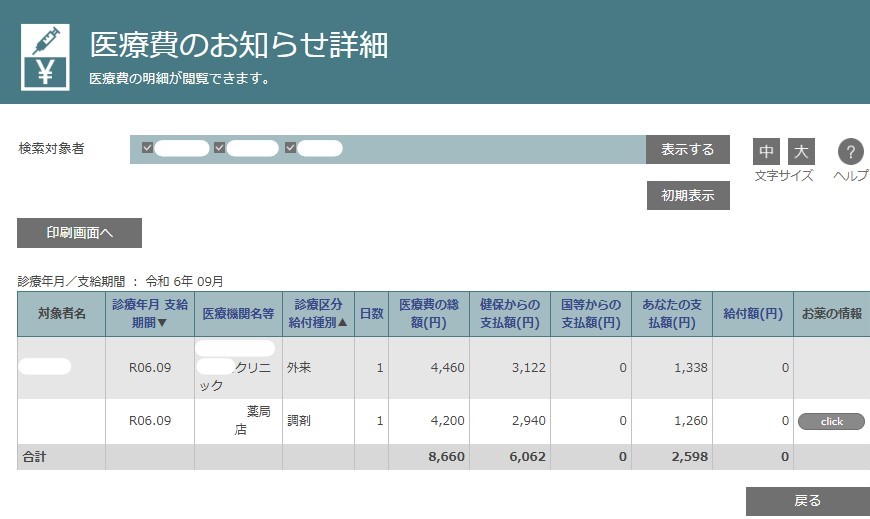Click the 初期表示 reset button
Viewport: 870px width, 519px height.
tap(688, 196)
